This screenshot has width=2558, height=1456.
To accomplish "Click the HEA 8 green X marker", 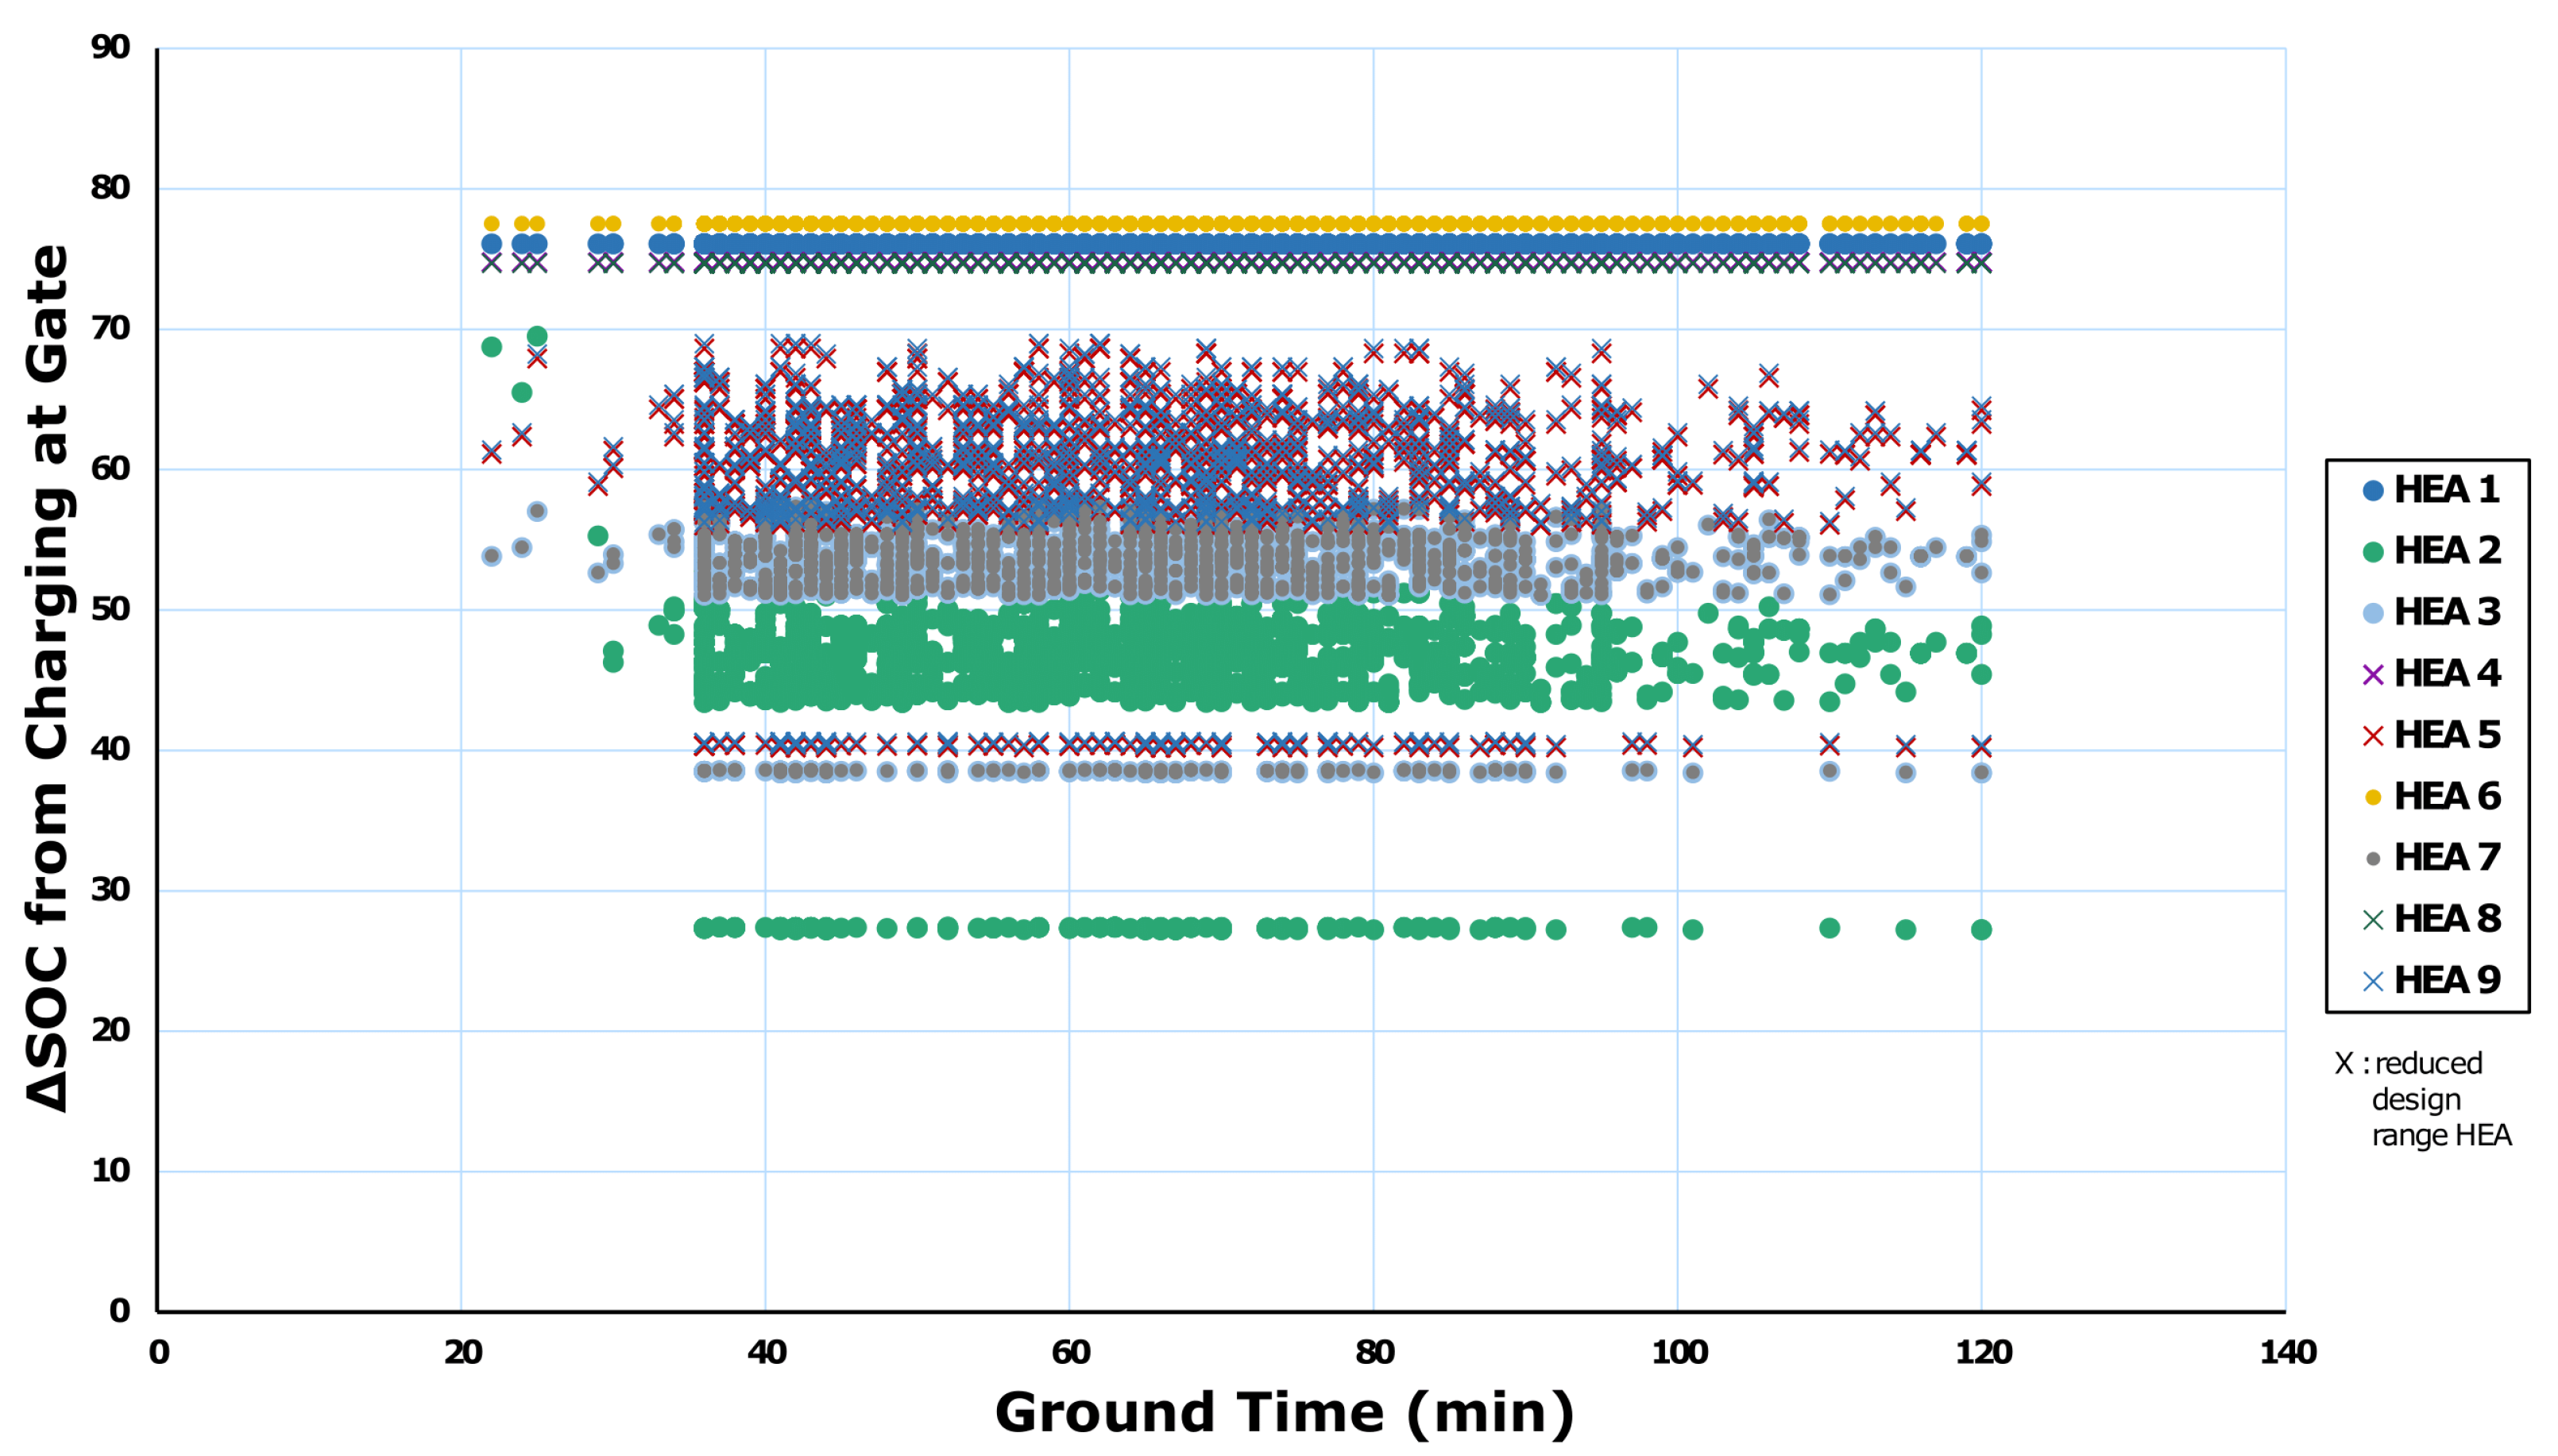I will [2372, 919].
